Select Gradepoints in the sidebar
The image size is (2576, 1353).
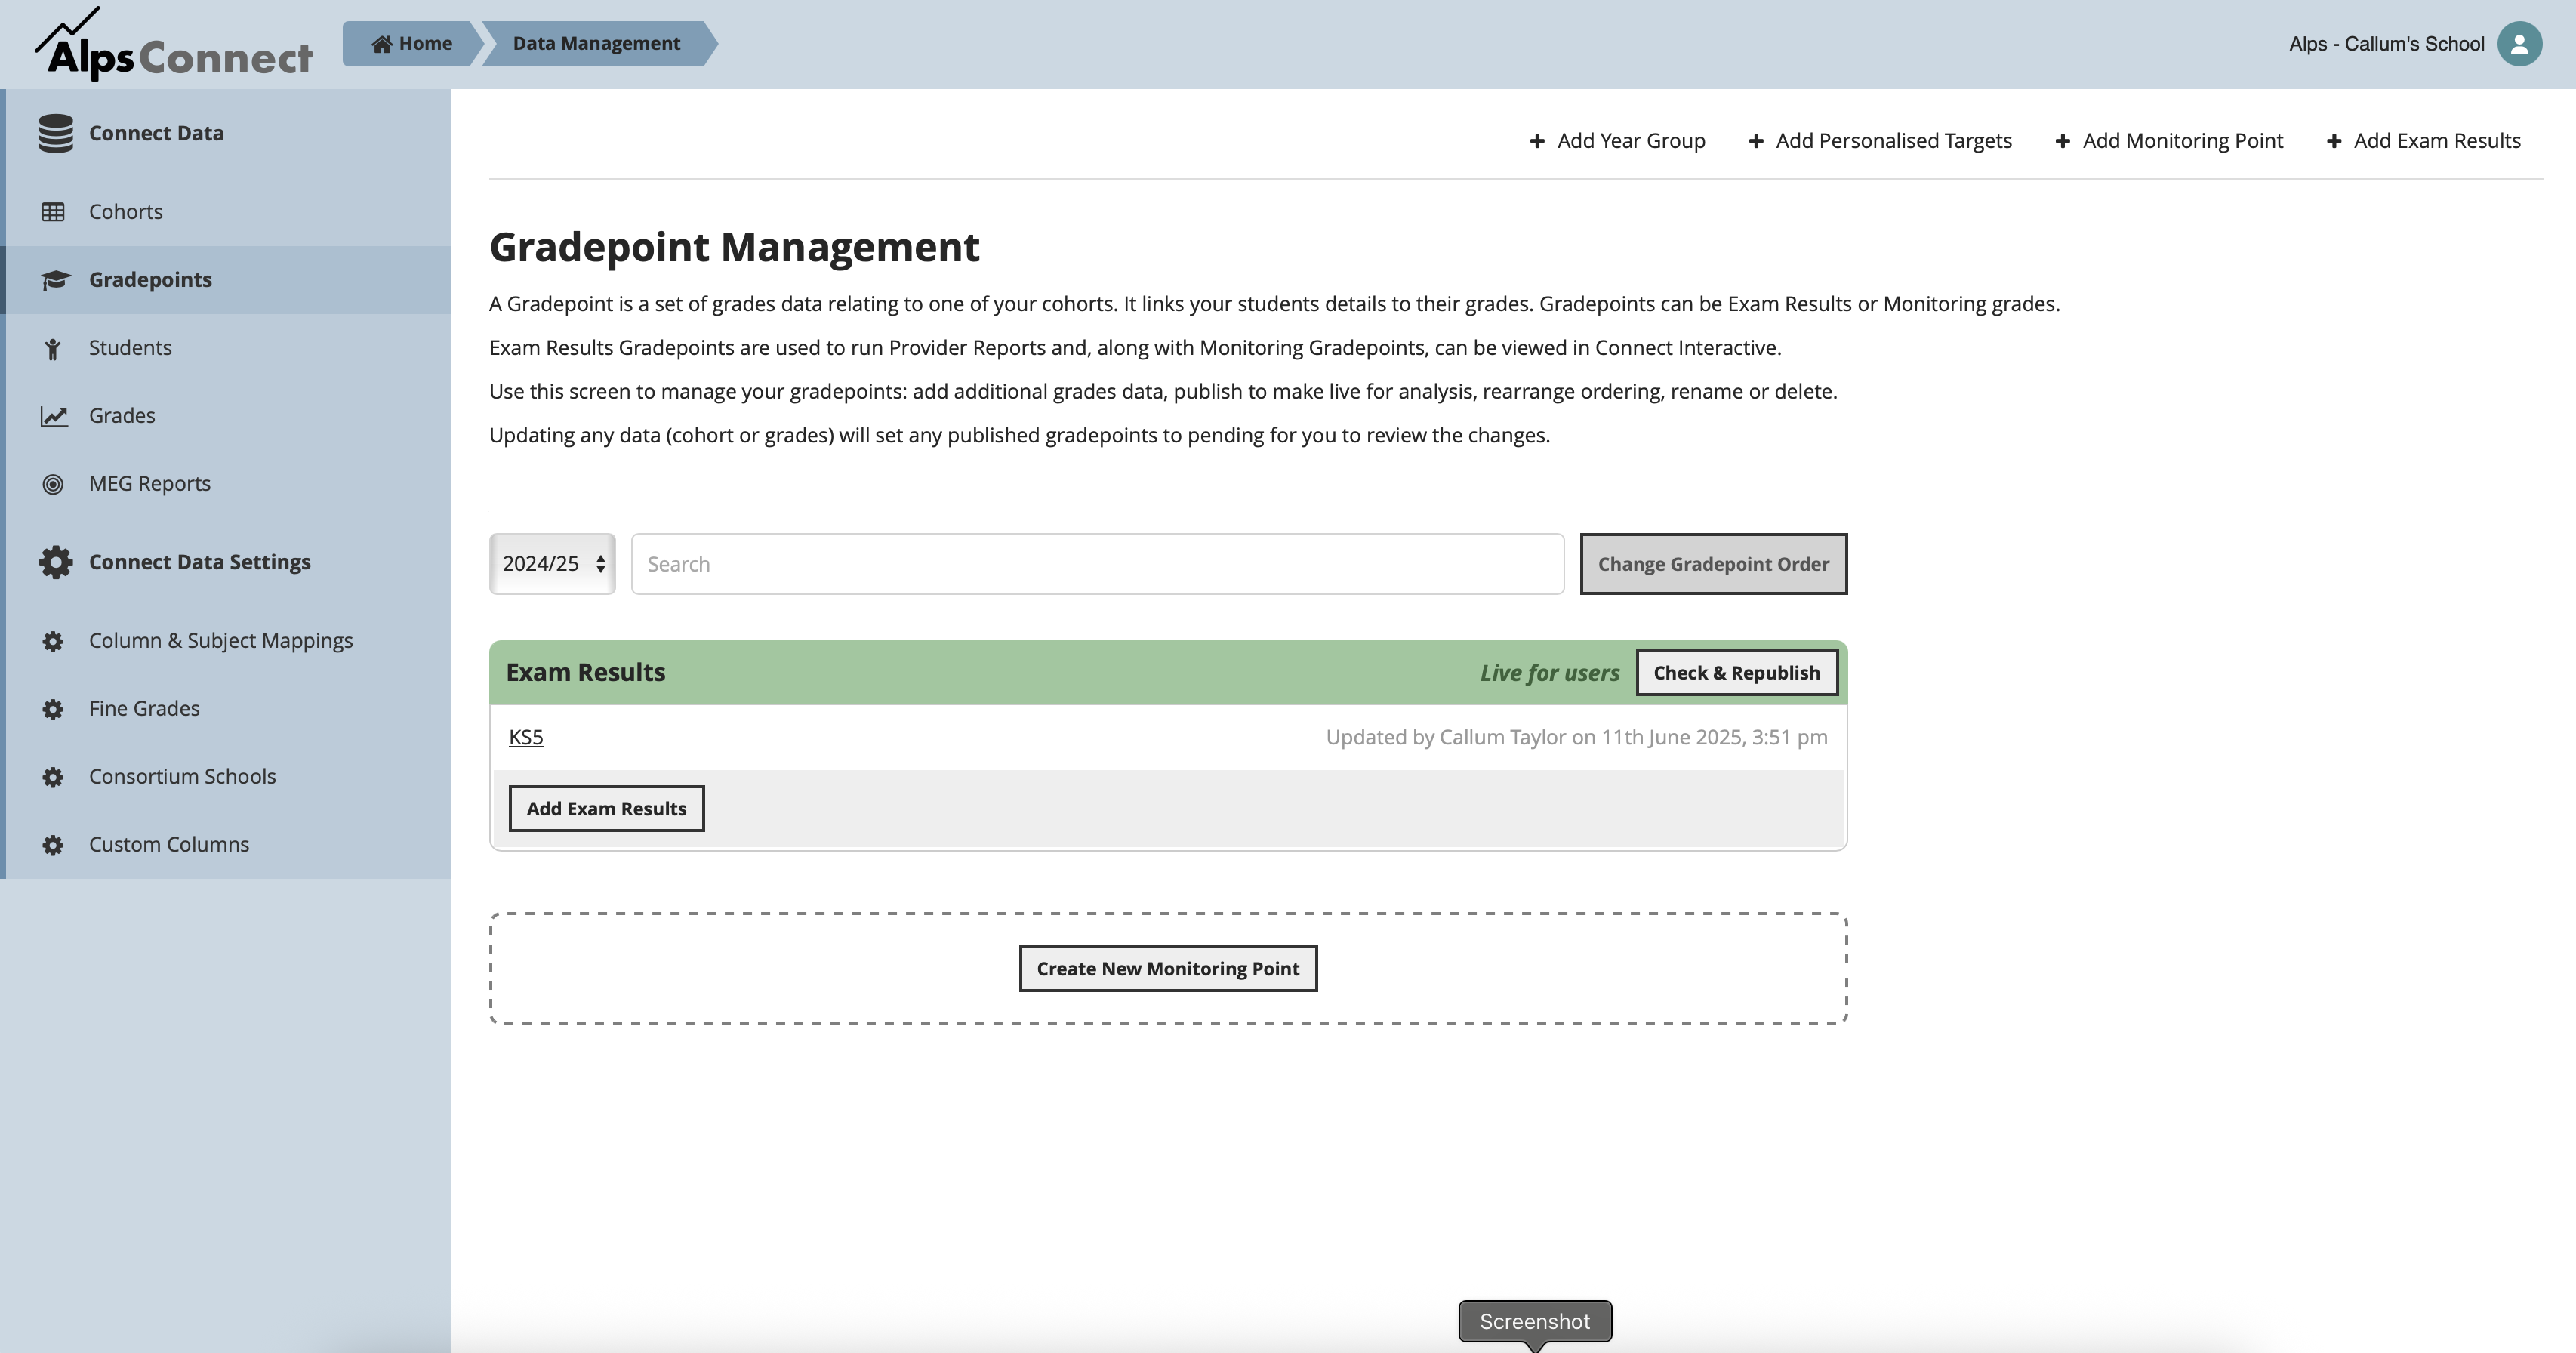(226, 280)
